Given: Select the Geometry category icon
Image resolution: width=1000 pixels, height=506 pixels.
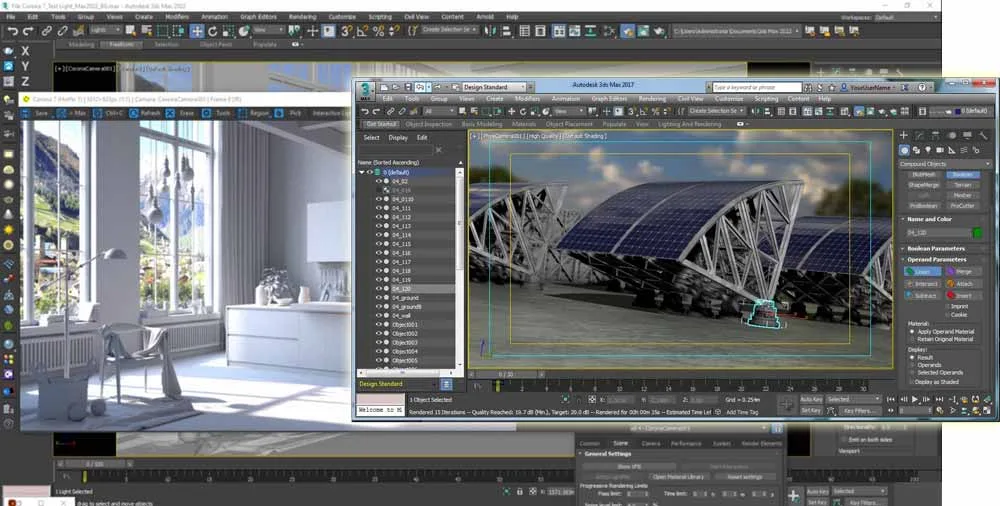Looking at the screenshot, I should coord(904,151).
